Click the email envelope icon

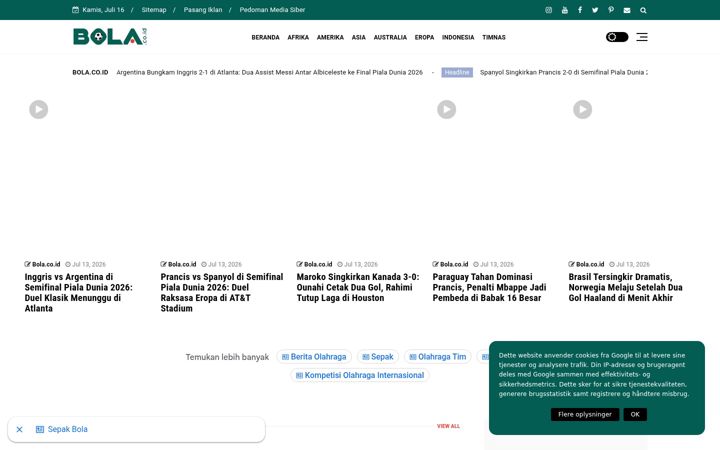(627, 10)
